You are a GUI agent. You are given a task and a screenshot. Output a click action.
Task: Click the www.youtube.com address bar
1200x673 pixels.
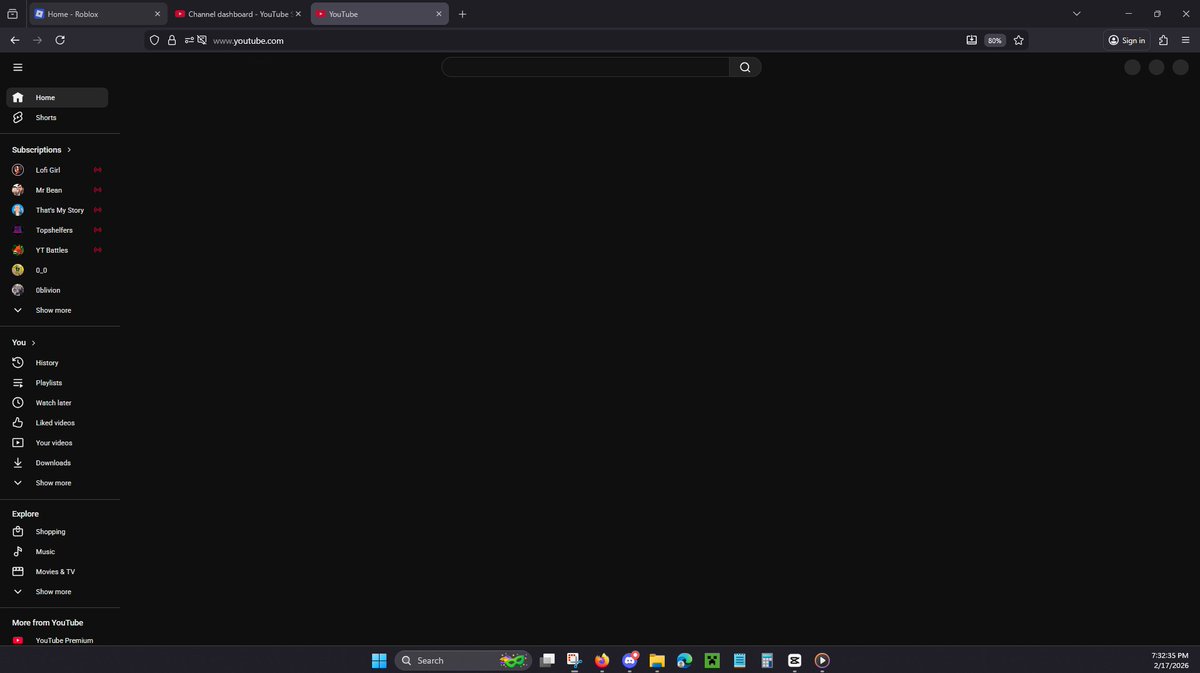point(585,40)
